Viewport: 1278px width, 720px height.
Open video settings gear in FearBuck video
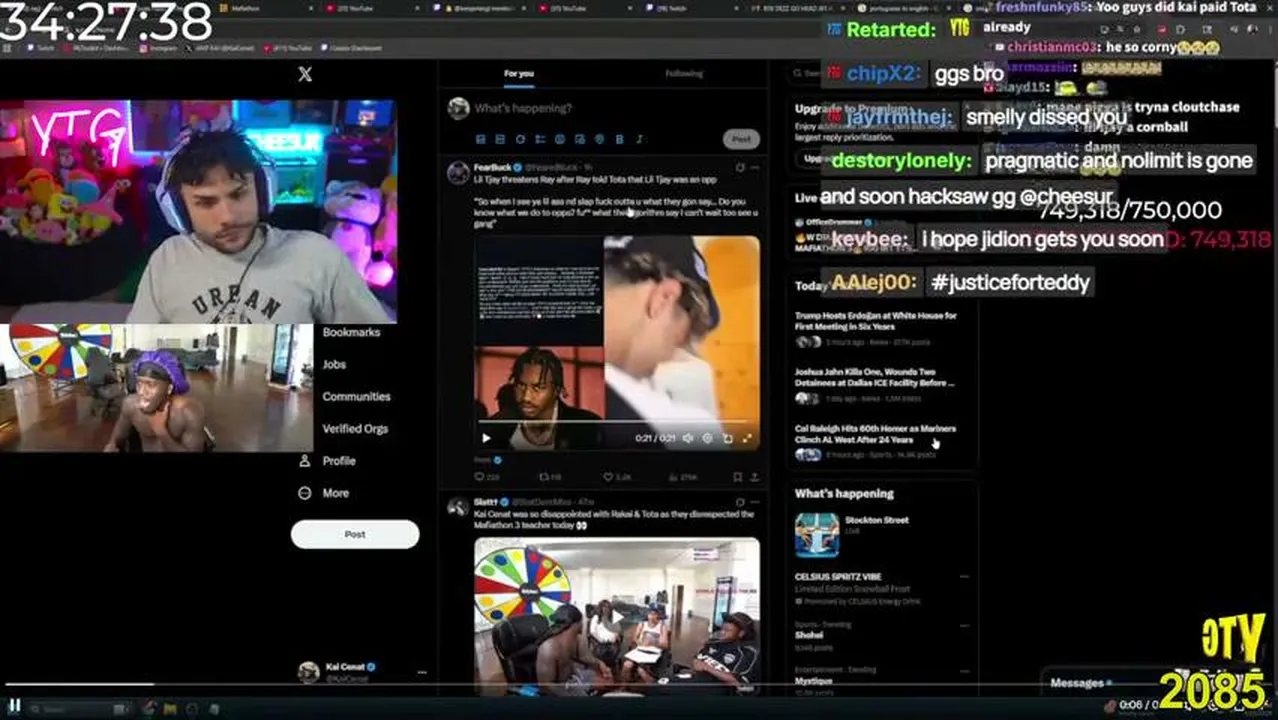(x=707, y=438)
